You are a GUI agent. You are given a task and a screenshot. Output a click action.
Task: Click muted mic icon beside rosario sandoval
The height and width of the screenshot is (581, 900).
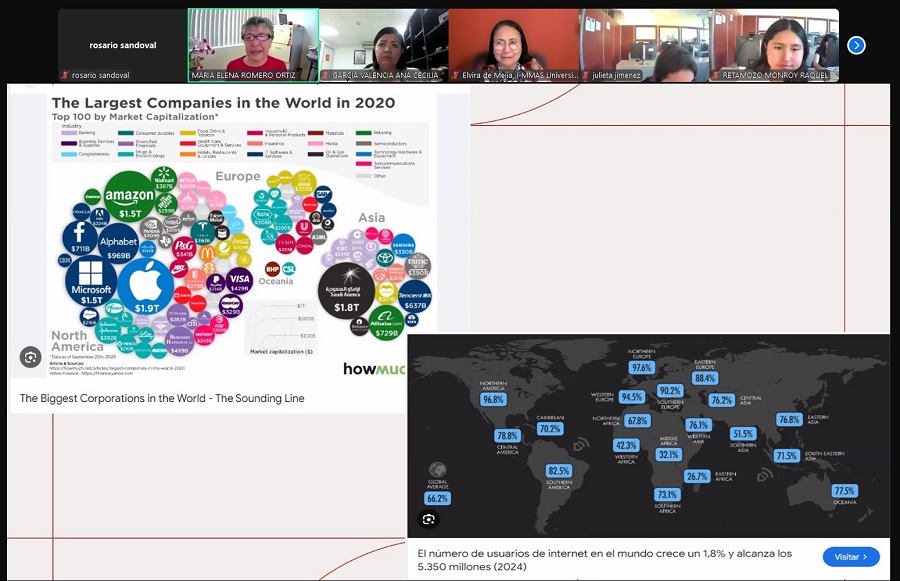(65, 75)
